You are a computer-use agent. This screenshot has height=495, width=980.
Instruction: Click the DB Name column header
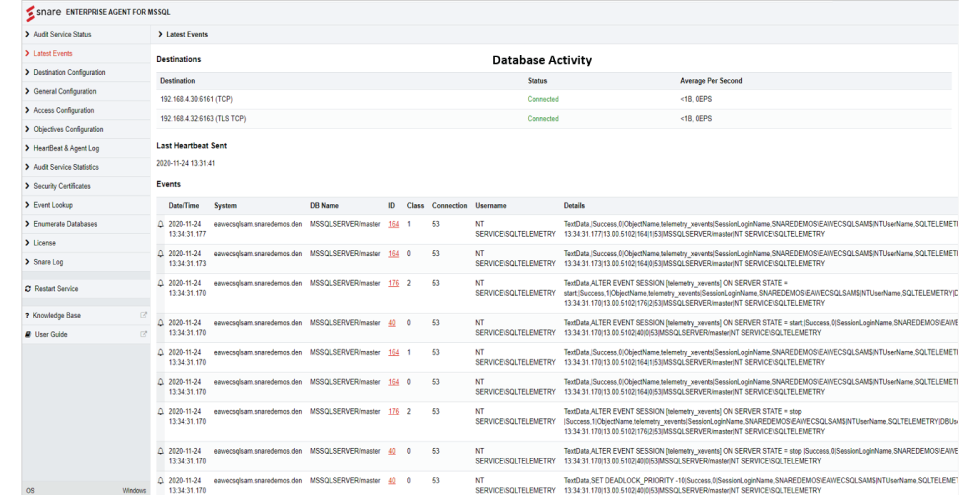coord(324,206)
